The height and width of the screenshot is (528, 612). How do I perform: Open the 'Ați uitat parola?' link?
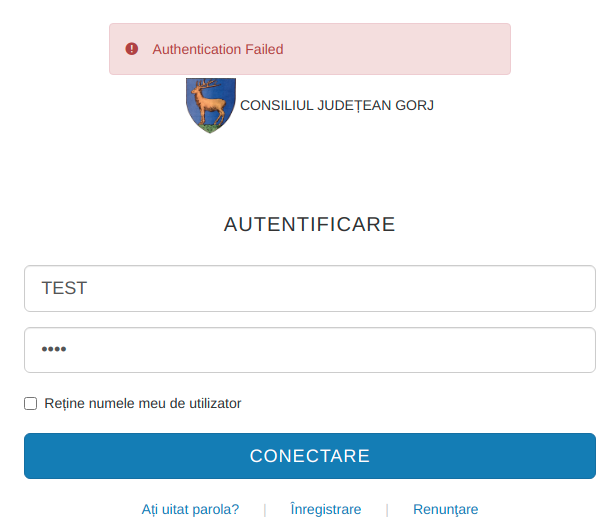coord(190,509)
